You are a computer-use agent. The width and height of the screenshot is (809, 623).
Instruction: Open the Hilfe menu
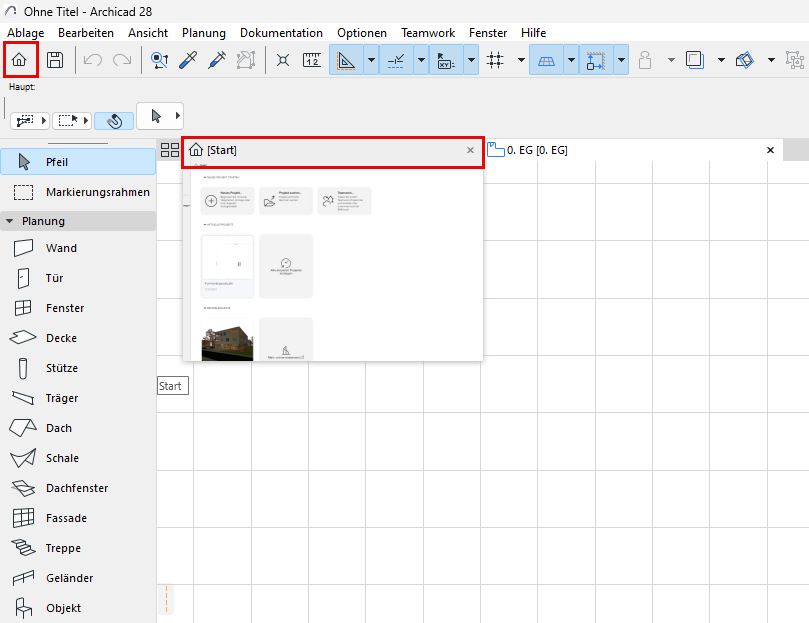click(x=533, y=33)
